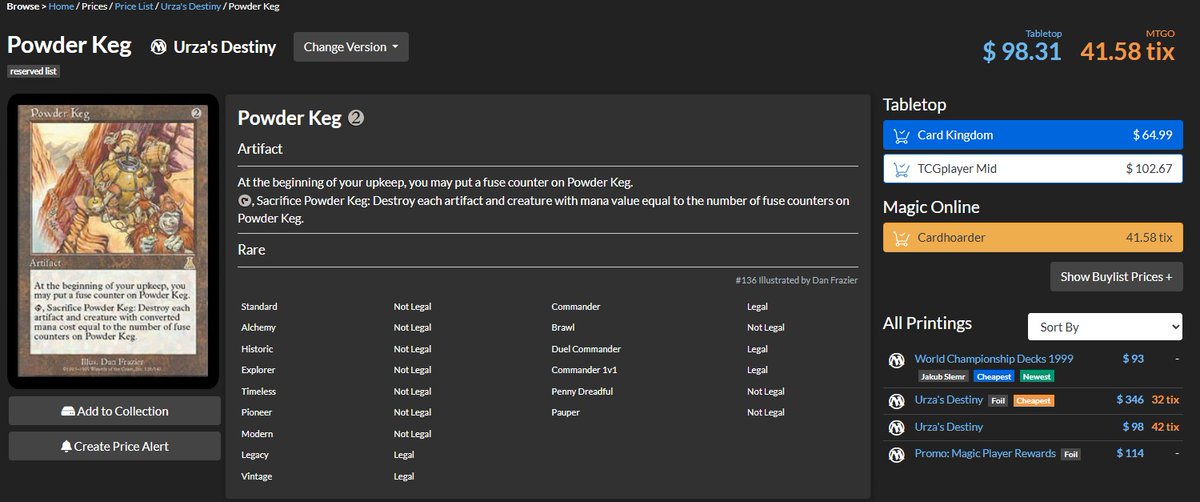Click the Duel Commander format label
Image resolution: width=1200 pixels, height=502 pixels.
coord(586,349)
